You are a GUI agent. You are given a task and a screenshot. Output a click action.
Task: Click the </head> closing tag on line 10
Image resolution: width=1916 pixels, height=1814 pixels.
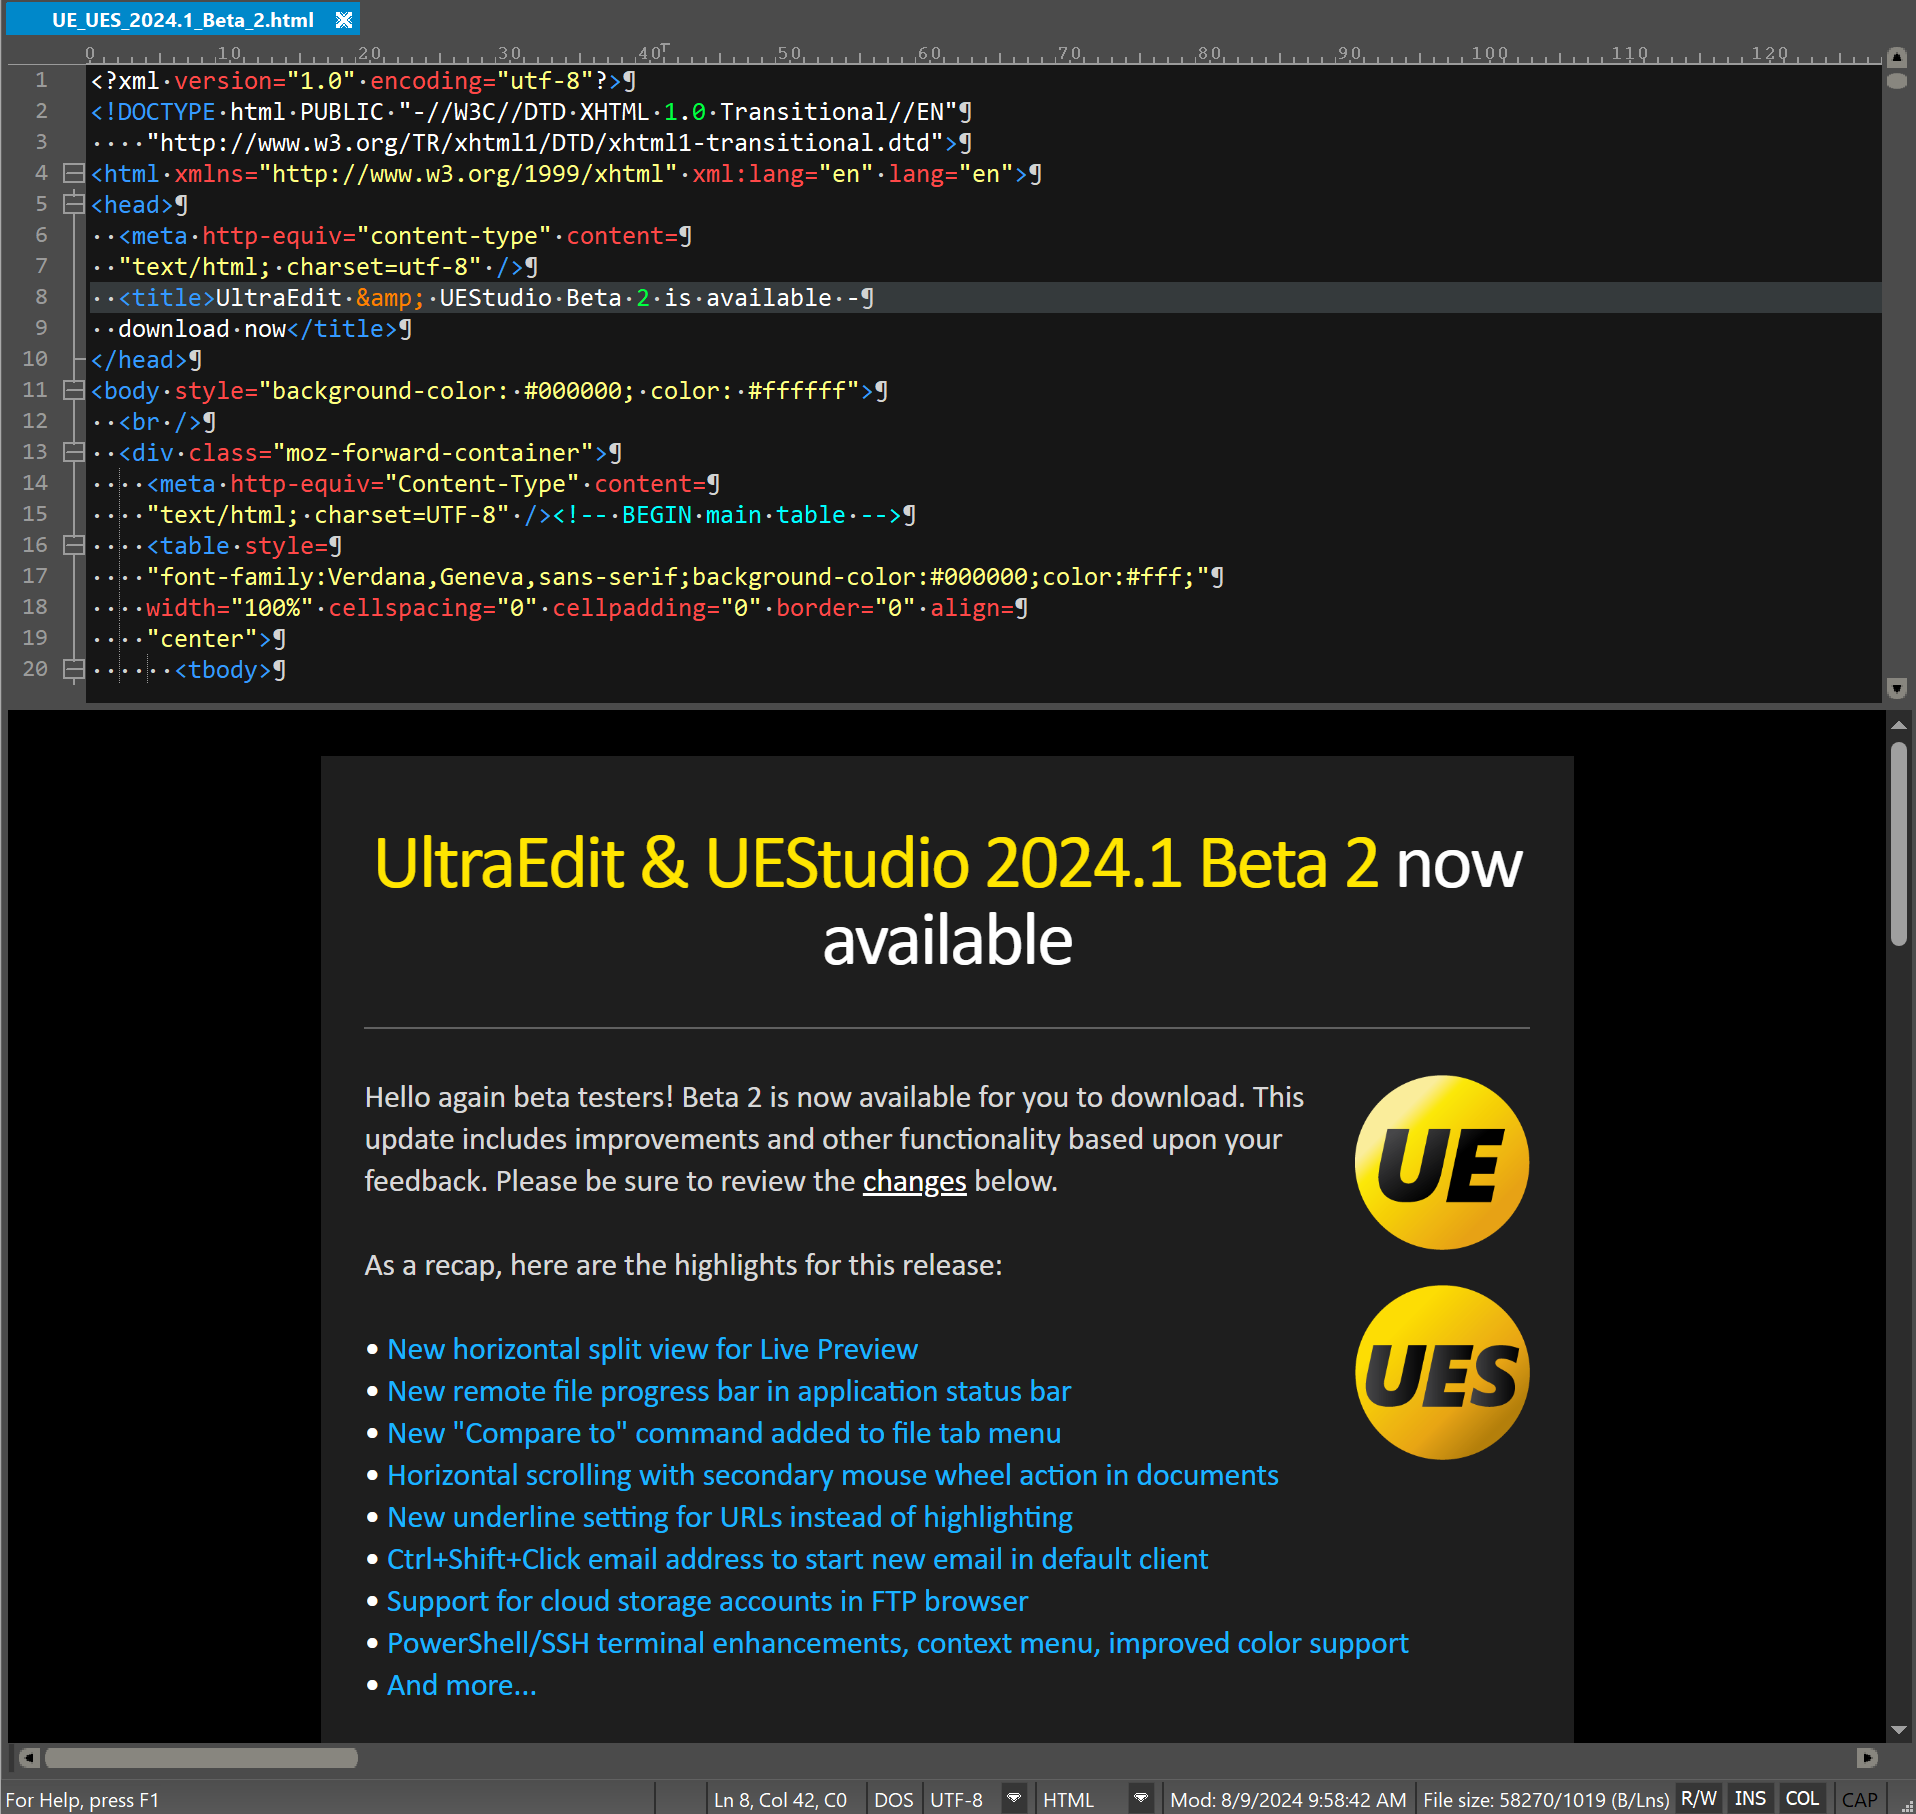(x=139, y=359)
